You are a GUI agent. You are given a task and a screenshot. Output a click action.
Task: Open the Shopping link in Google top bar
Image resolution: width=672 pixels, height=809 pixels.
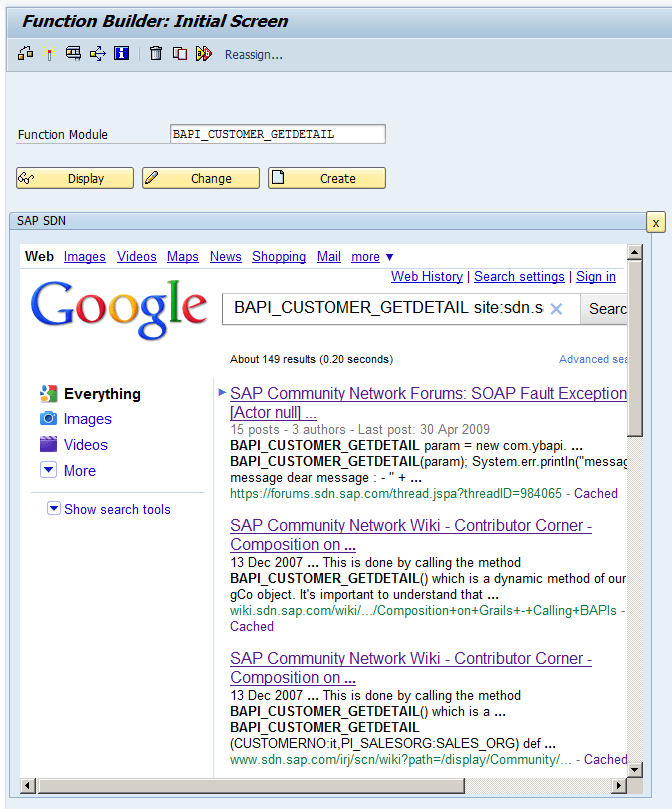279,256
